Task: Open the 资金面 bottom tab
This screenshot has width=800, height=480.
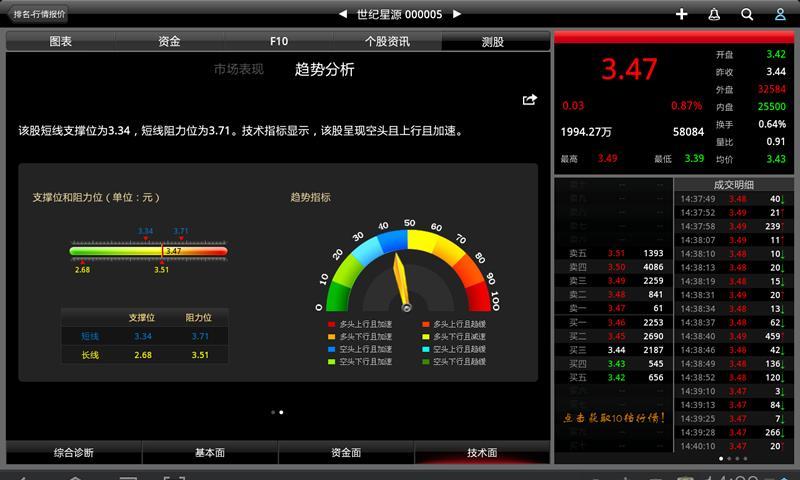Action: (346, 452)
